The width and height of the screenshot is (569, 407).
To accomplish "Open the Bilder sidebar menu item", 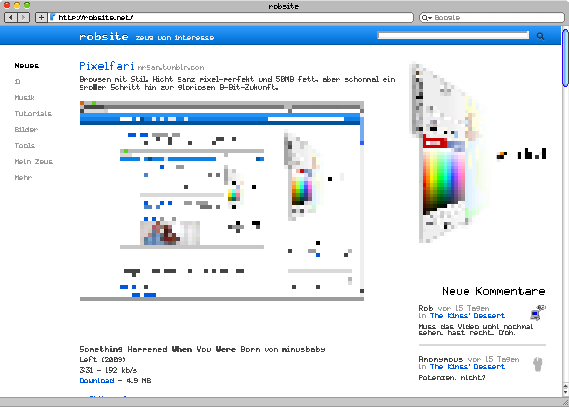I will coord(26,130).
